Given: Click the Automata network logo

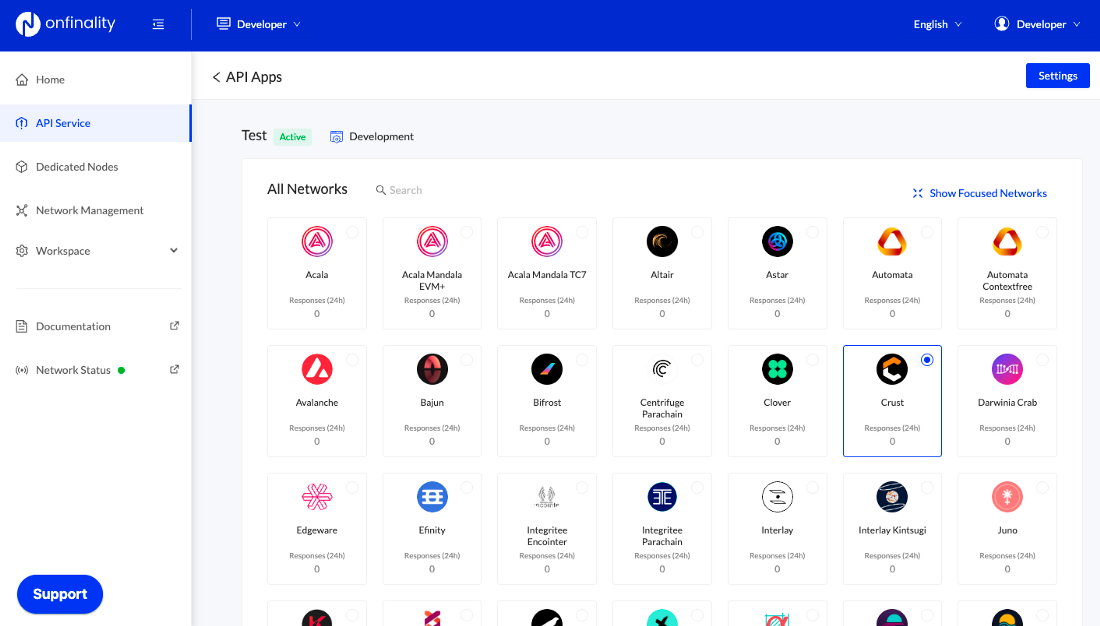Looking at the screenshot, I should point(892,241).
